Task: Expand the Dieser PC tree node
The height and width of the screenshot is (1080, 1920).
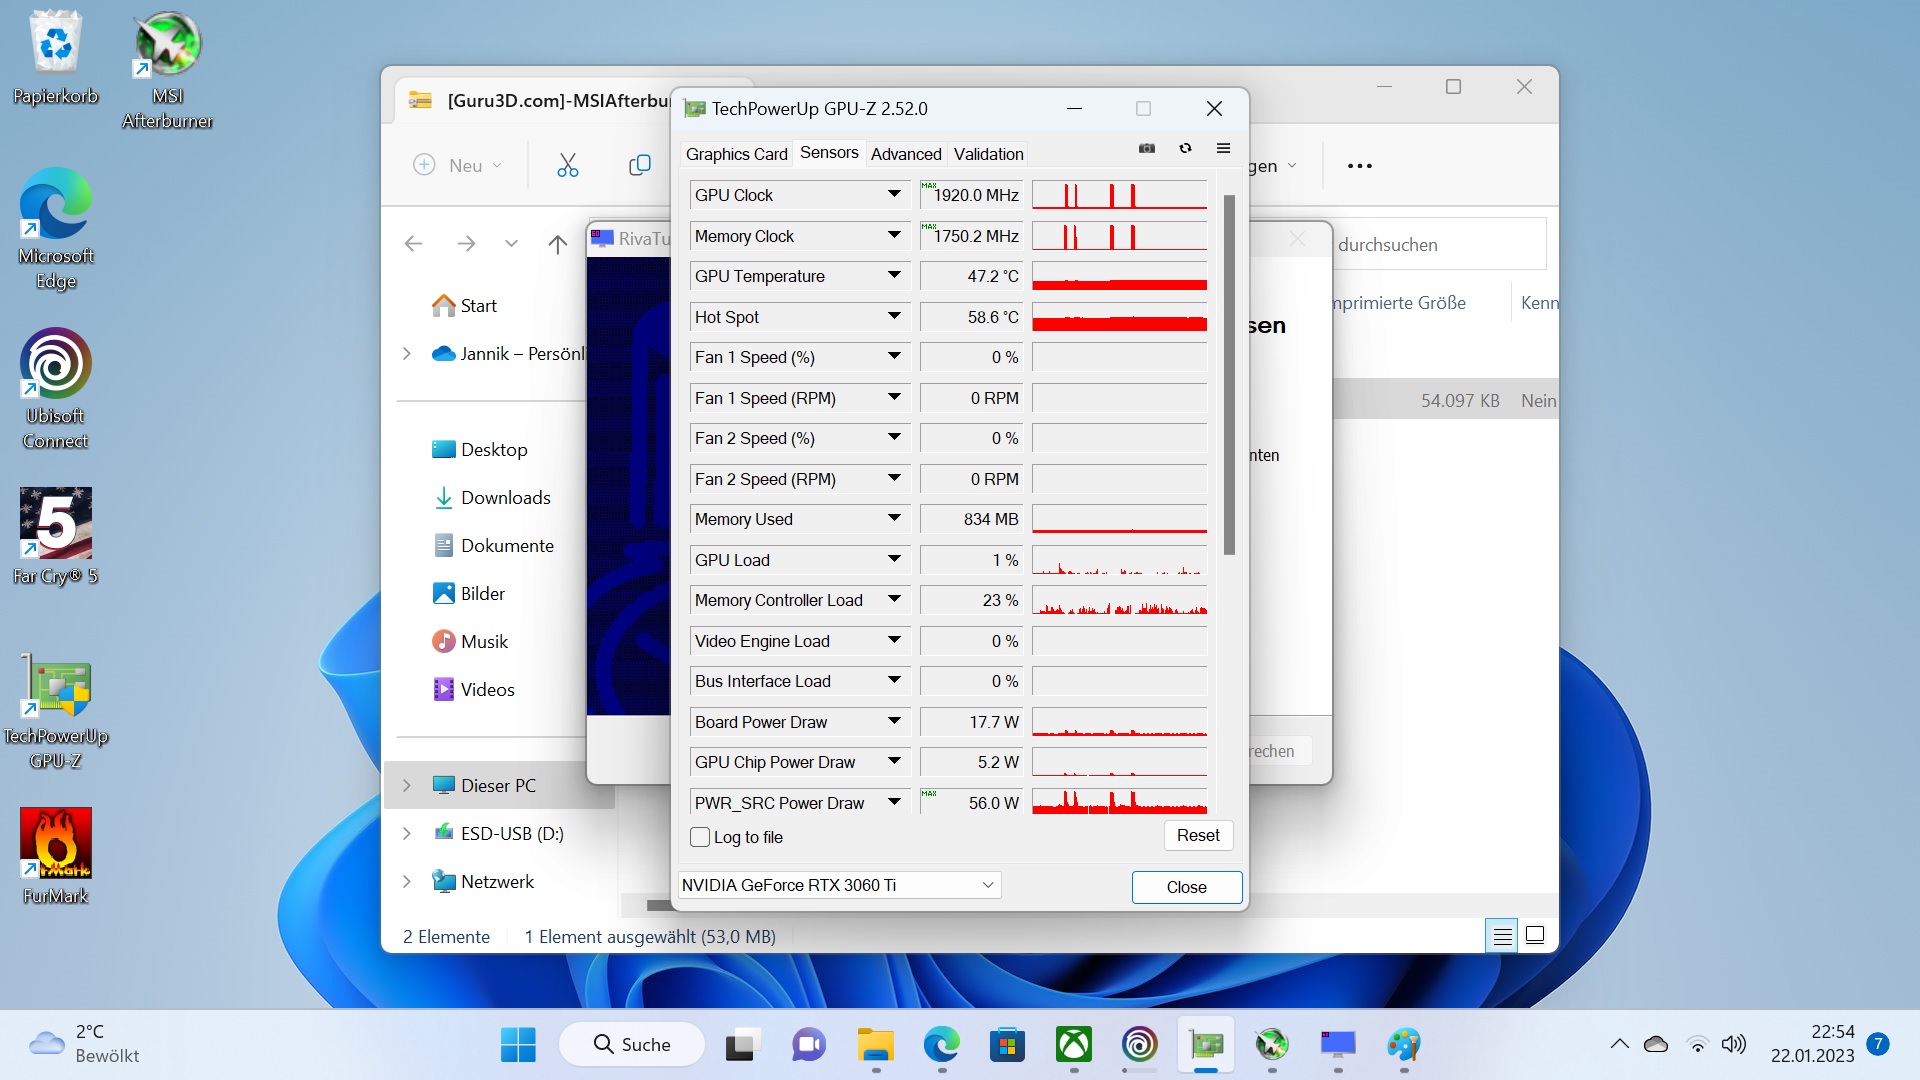Action: tap(407, 786)
